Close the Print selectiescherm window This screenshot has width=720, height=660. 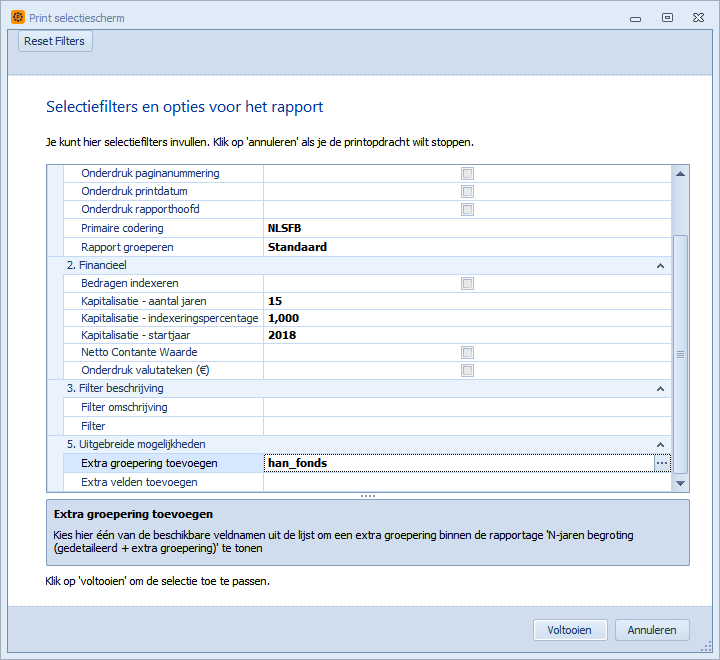(x=698, y=17)
